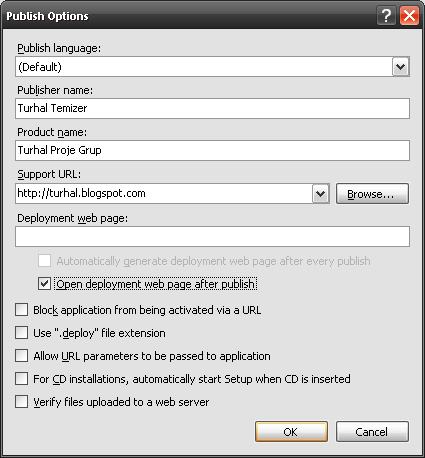Image resolution: width=425 pixels, height=458 pixels.
Task: Confirm settings with the OK button
Action: (291, 432)
